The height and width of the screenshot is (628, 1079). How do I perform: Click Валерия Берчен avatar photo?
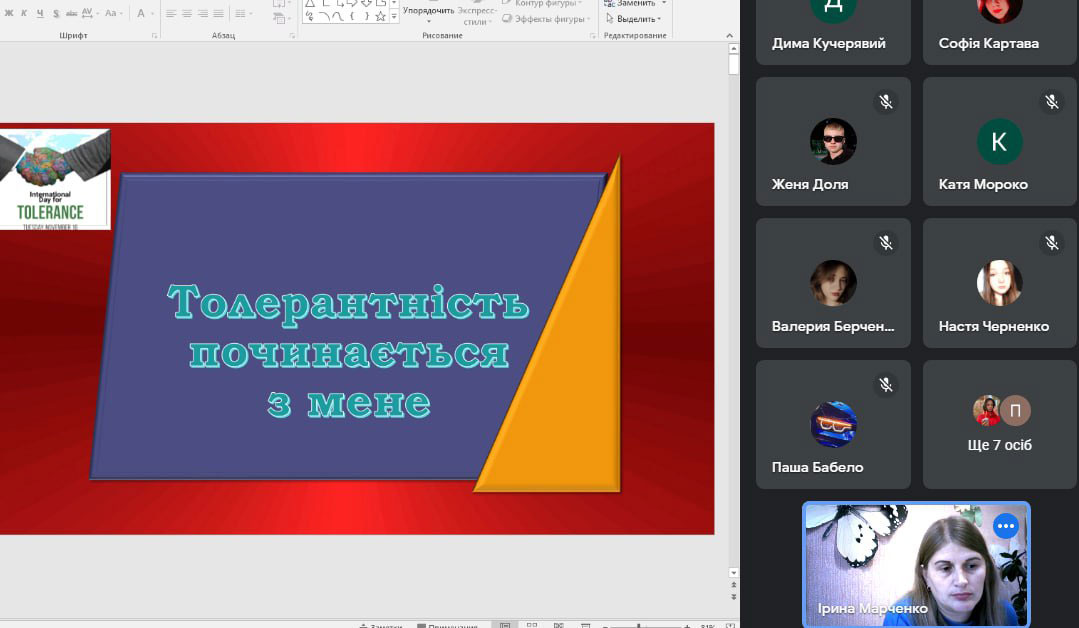tap(833, 283)
